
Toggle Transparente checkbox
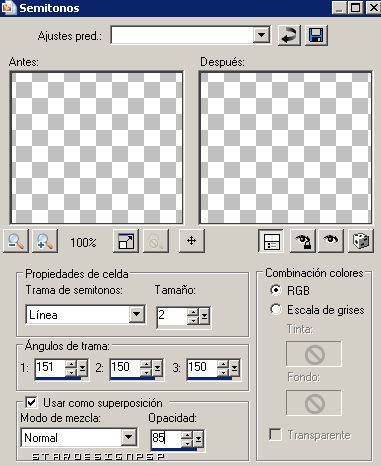click(x=275, y=434)
